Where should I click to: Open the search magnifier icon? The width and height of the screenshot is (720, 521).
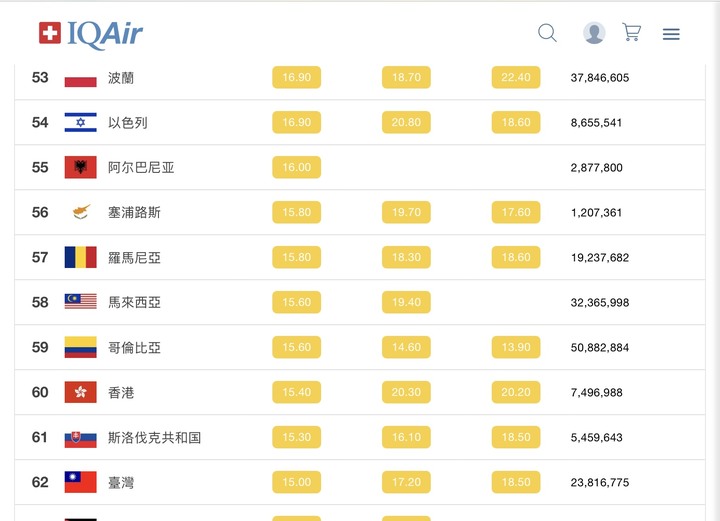[547, 33]
